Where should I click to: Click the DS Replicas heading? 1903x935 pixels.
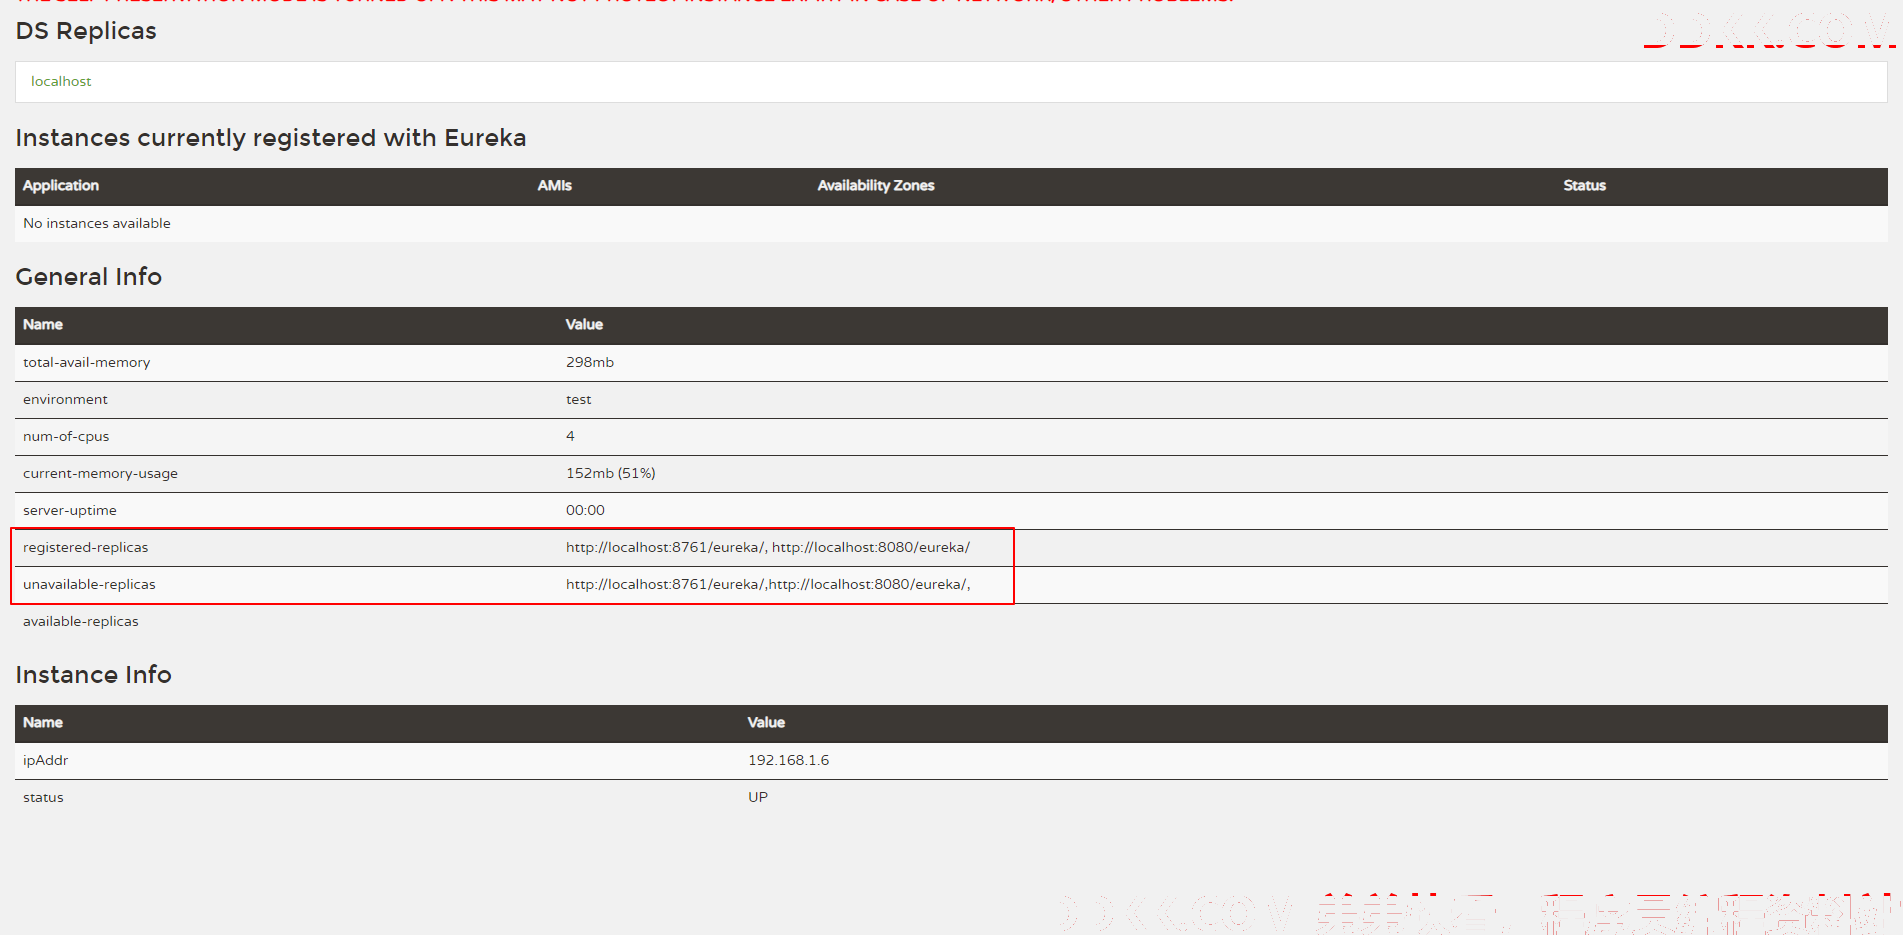86,31
